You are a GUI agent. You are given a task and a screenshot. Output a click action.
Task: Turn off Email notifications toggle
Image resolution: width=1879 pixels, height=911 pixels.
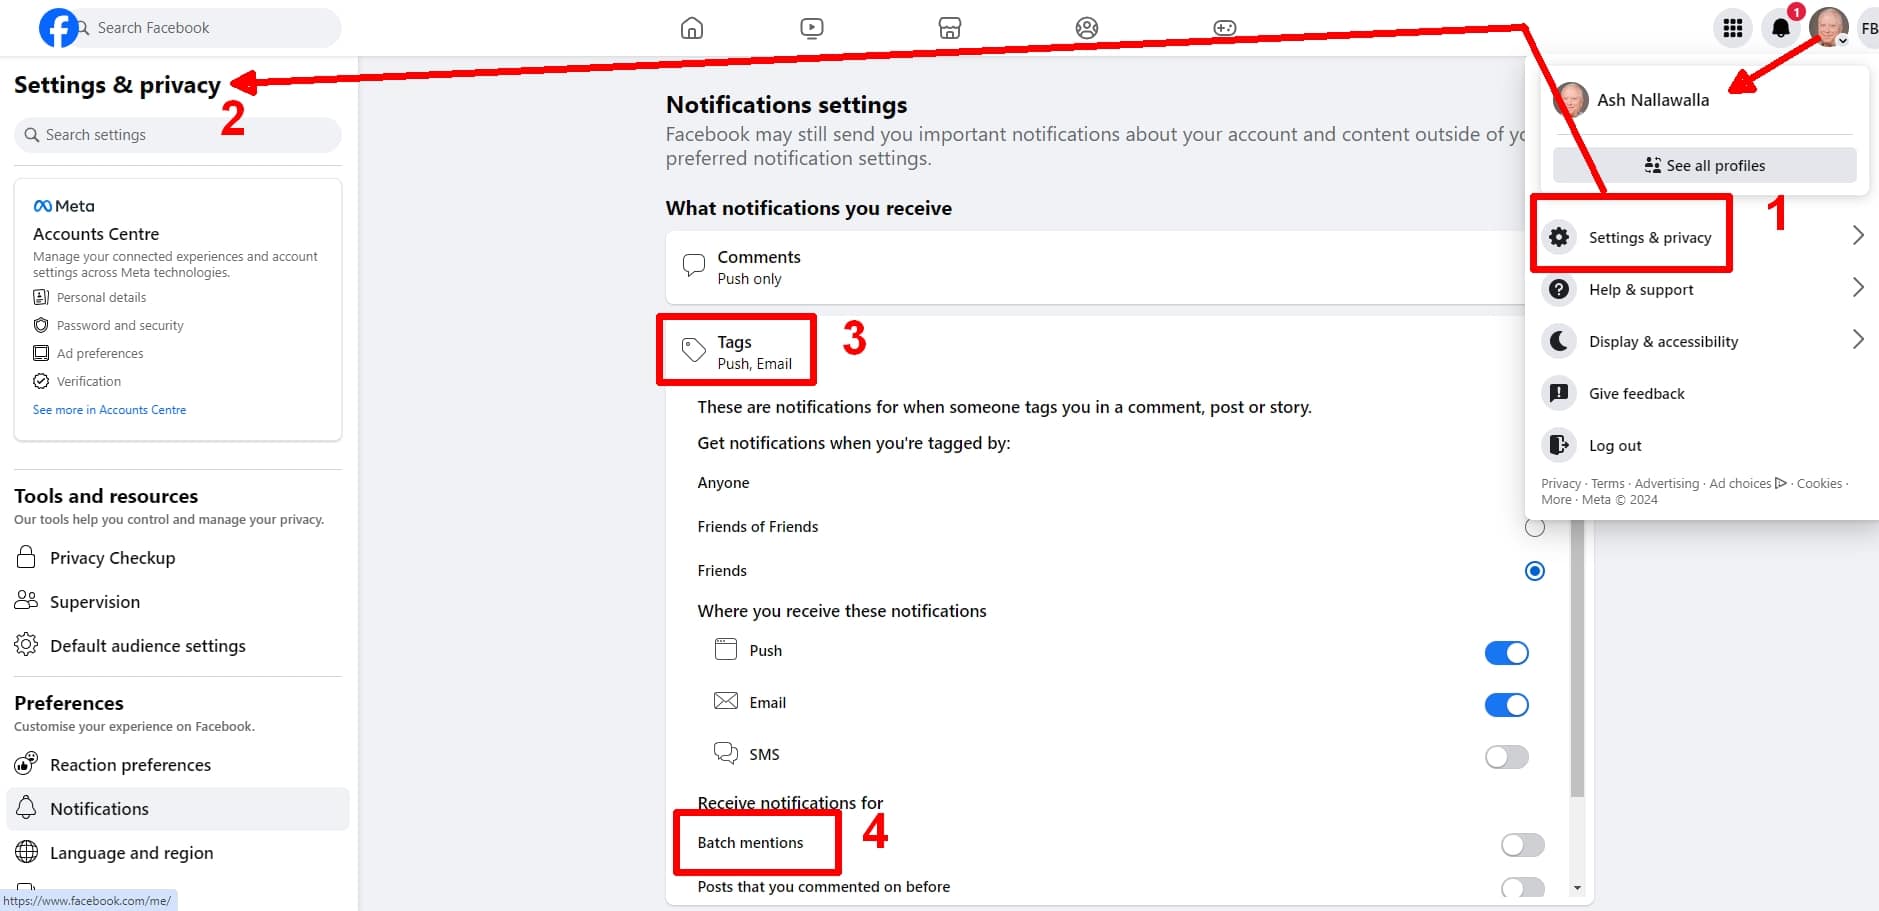coord(1507,705)
